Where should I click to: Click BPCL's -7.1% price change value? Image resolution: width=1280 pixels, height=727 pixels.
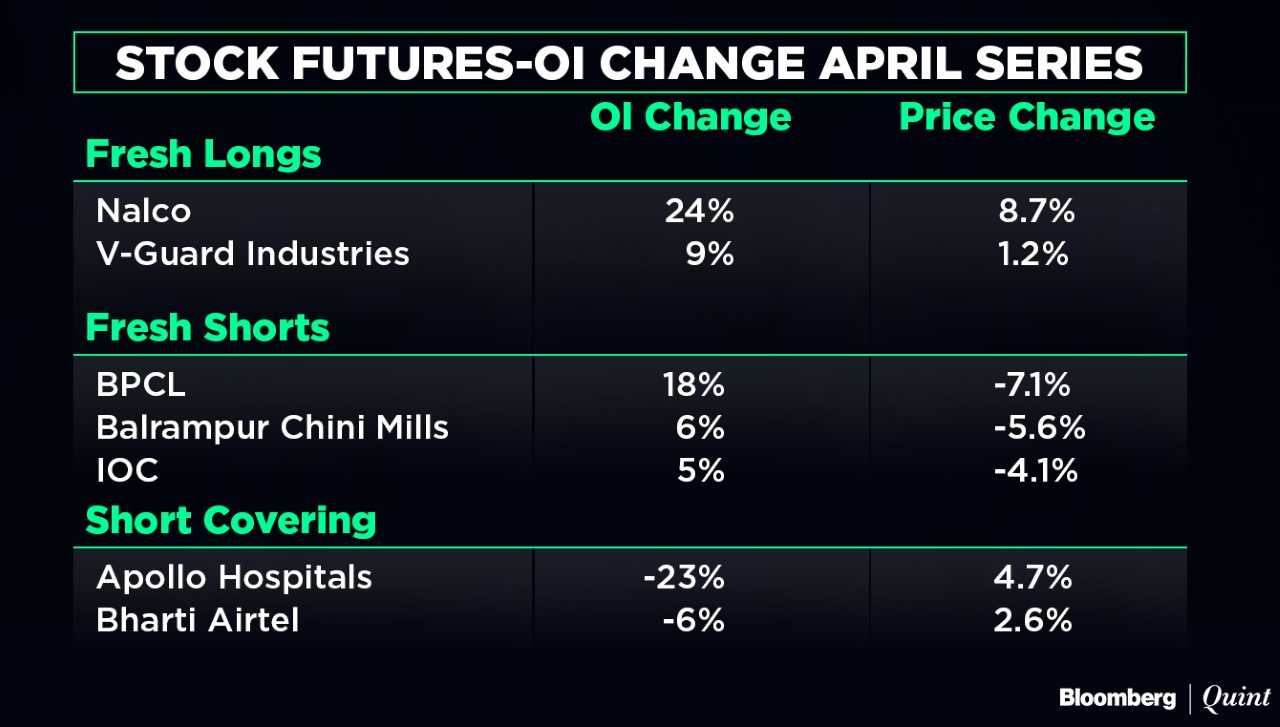click(1034, 385)
